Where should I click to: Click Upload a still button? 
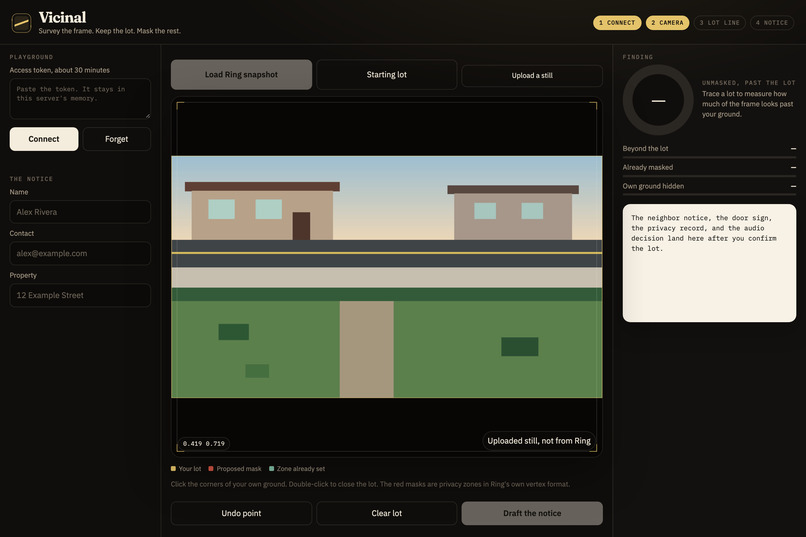pos(532,76)
